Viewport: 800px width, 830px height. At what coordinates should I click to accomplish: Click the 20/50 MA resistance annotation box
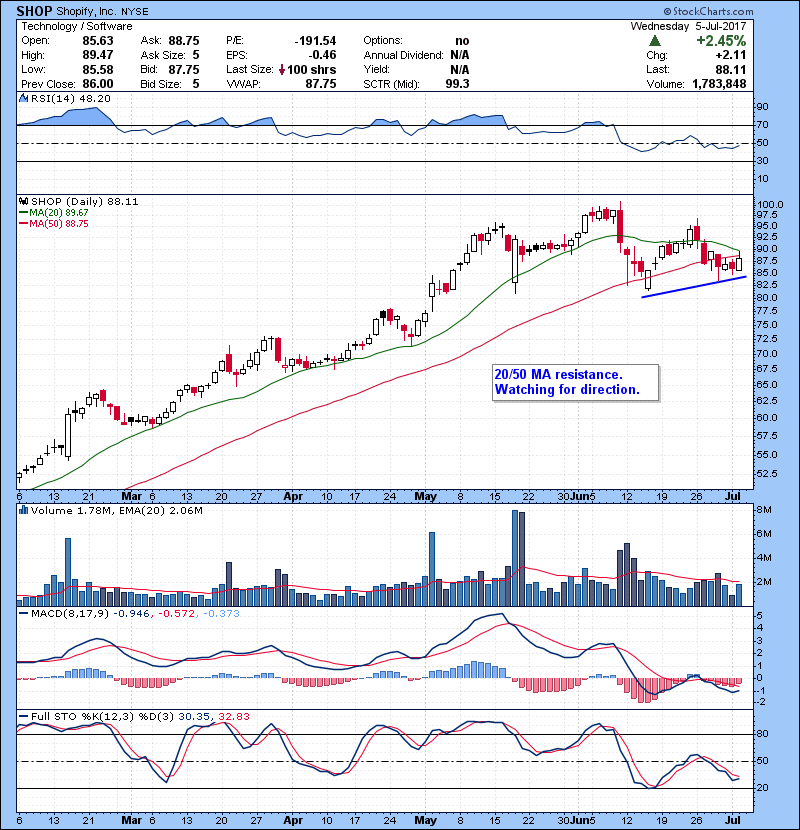[576, 382]
